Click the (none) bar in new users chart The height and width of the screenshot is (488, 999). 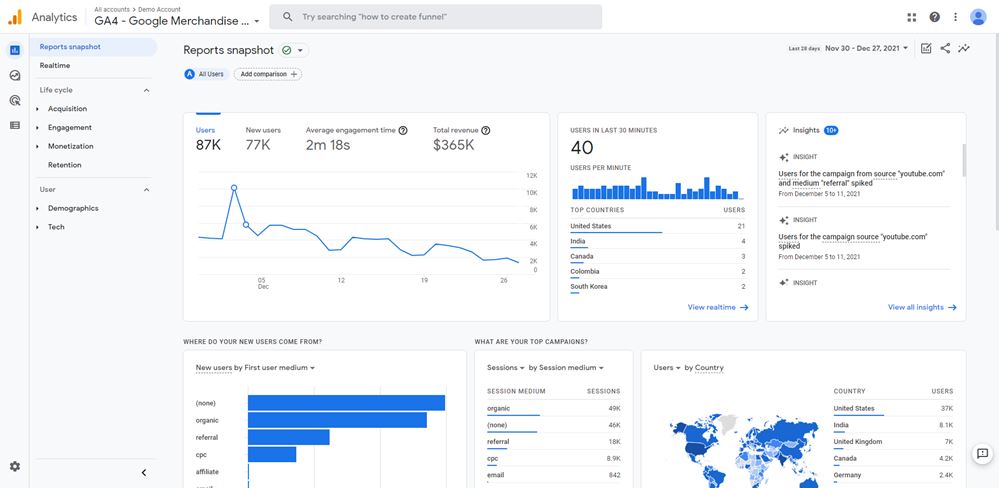(346, 403)
